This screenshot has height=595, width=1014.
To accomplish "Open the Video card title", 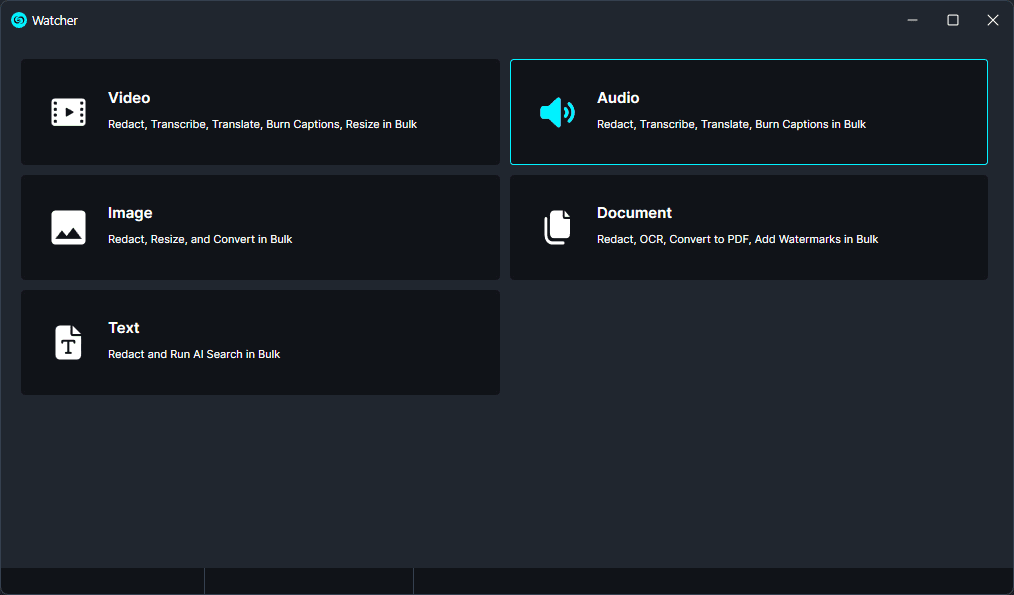I will (129, 98).
